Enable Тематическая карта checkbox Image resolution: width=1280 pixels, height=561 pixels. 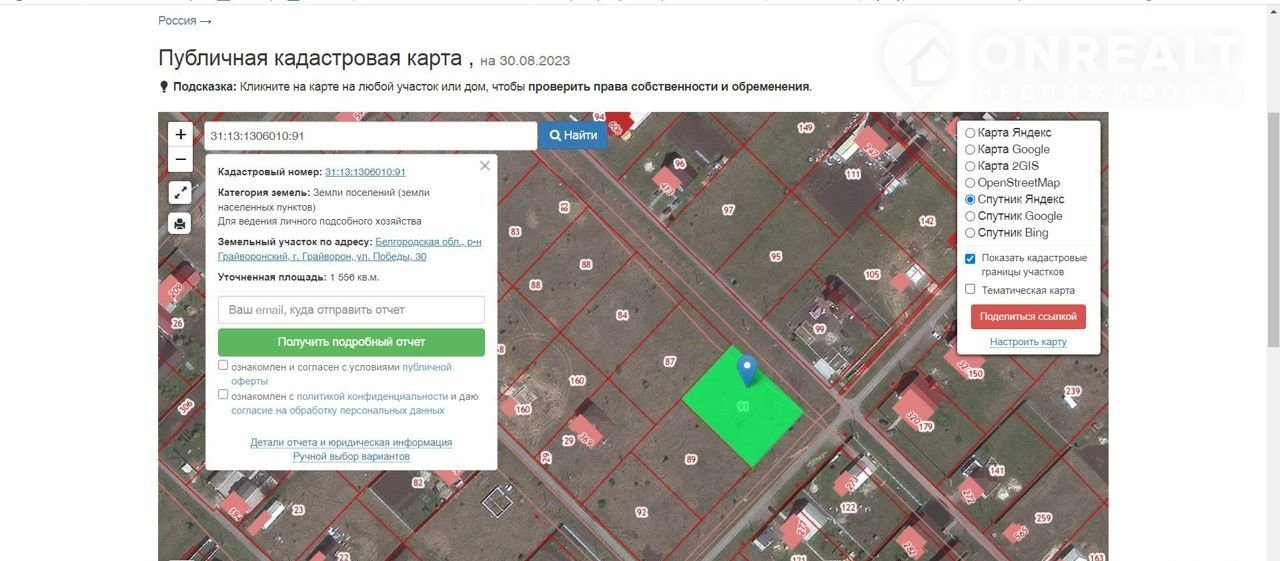click(970, 290)
